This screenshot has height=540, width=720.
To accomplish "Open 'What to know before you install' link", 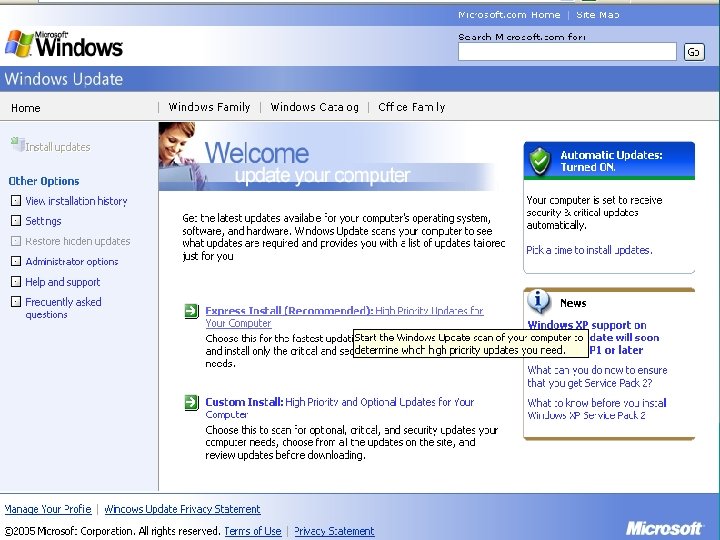I will (x=597, y=409).
